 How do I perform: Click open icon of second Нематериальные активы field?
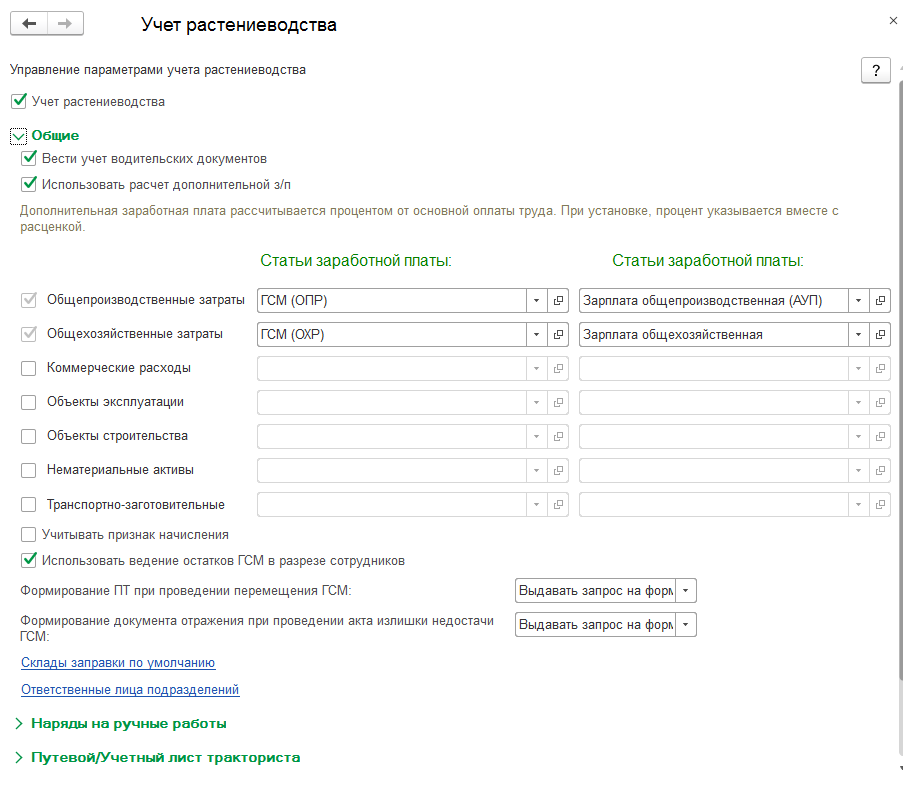pos(880,470)
